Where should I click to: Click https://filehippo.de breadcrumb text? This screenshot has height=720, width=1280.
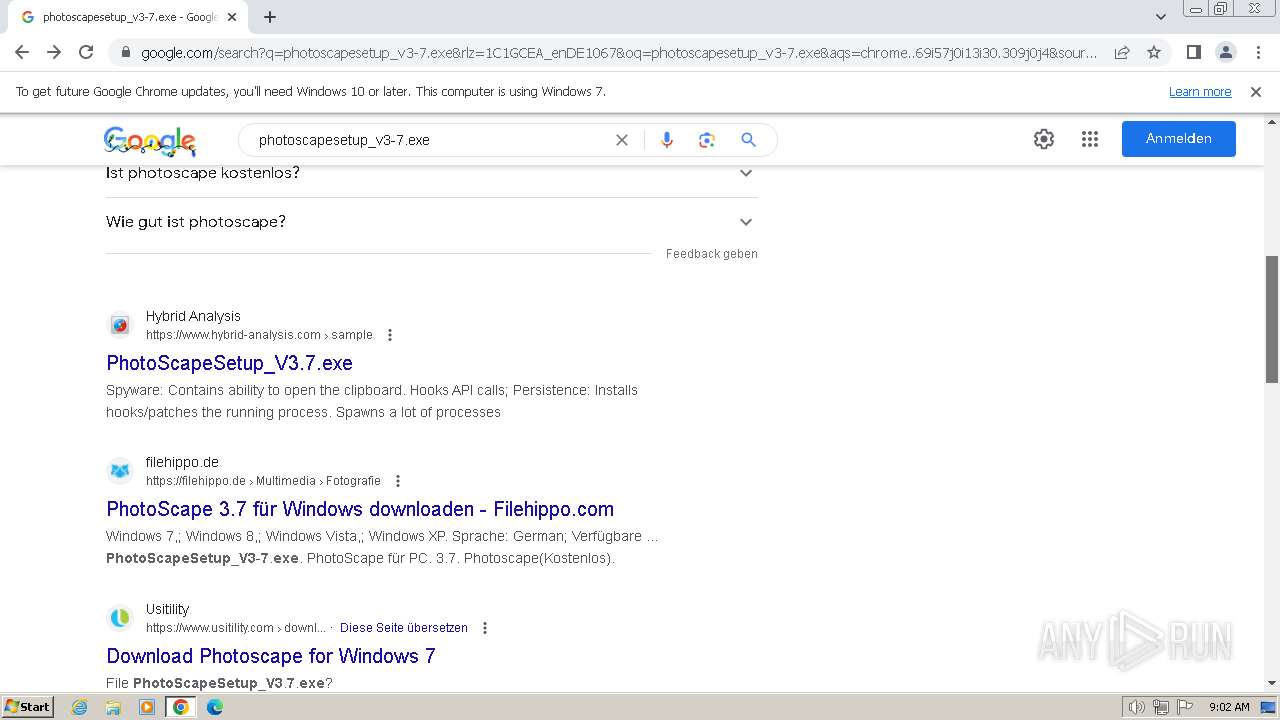[196, 481]
